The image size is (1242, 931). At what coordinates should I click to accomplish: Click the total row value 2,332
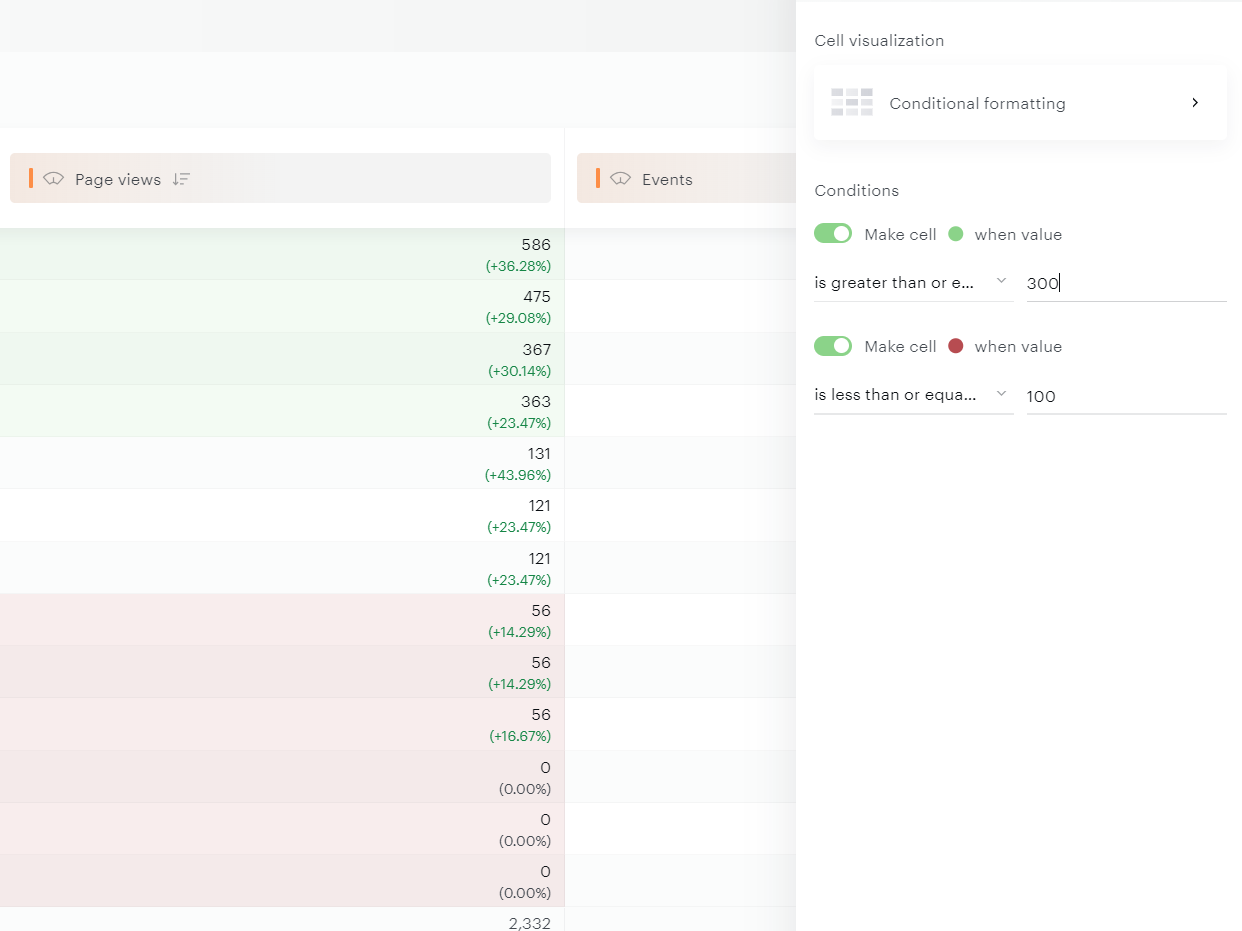pos(529,923)
